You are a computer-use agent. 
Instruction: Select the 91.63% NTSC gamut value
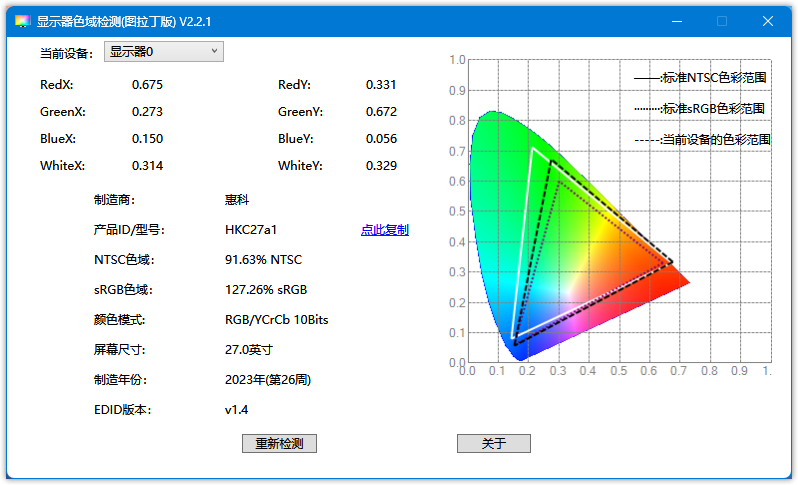tap(263, 260)
